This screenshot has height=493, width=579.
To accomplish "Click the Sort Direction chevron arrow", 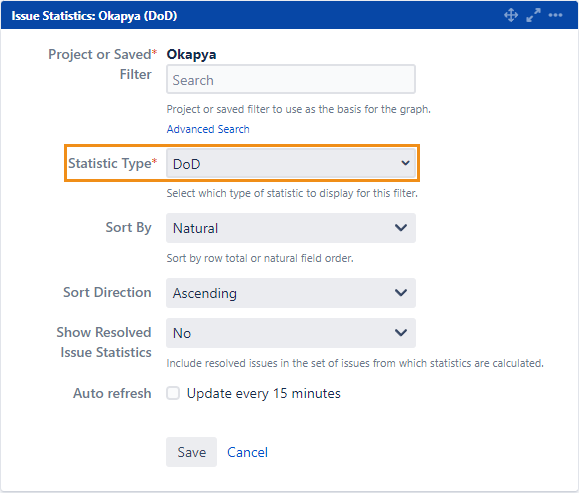I will [401, 292].
